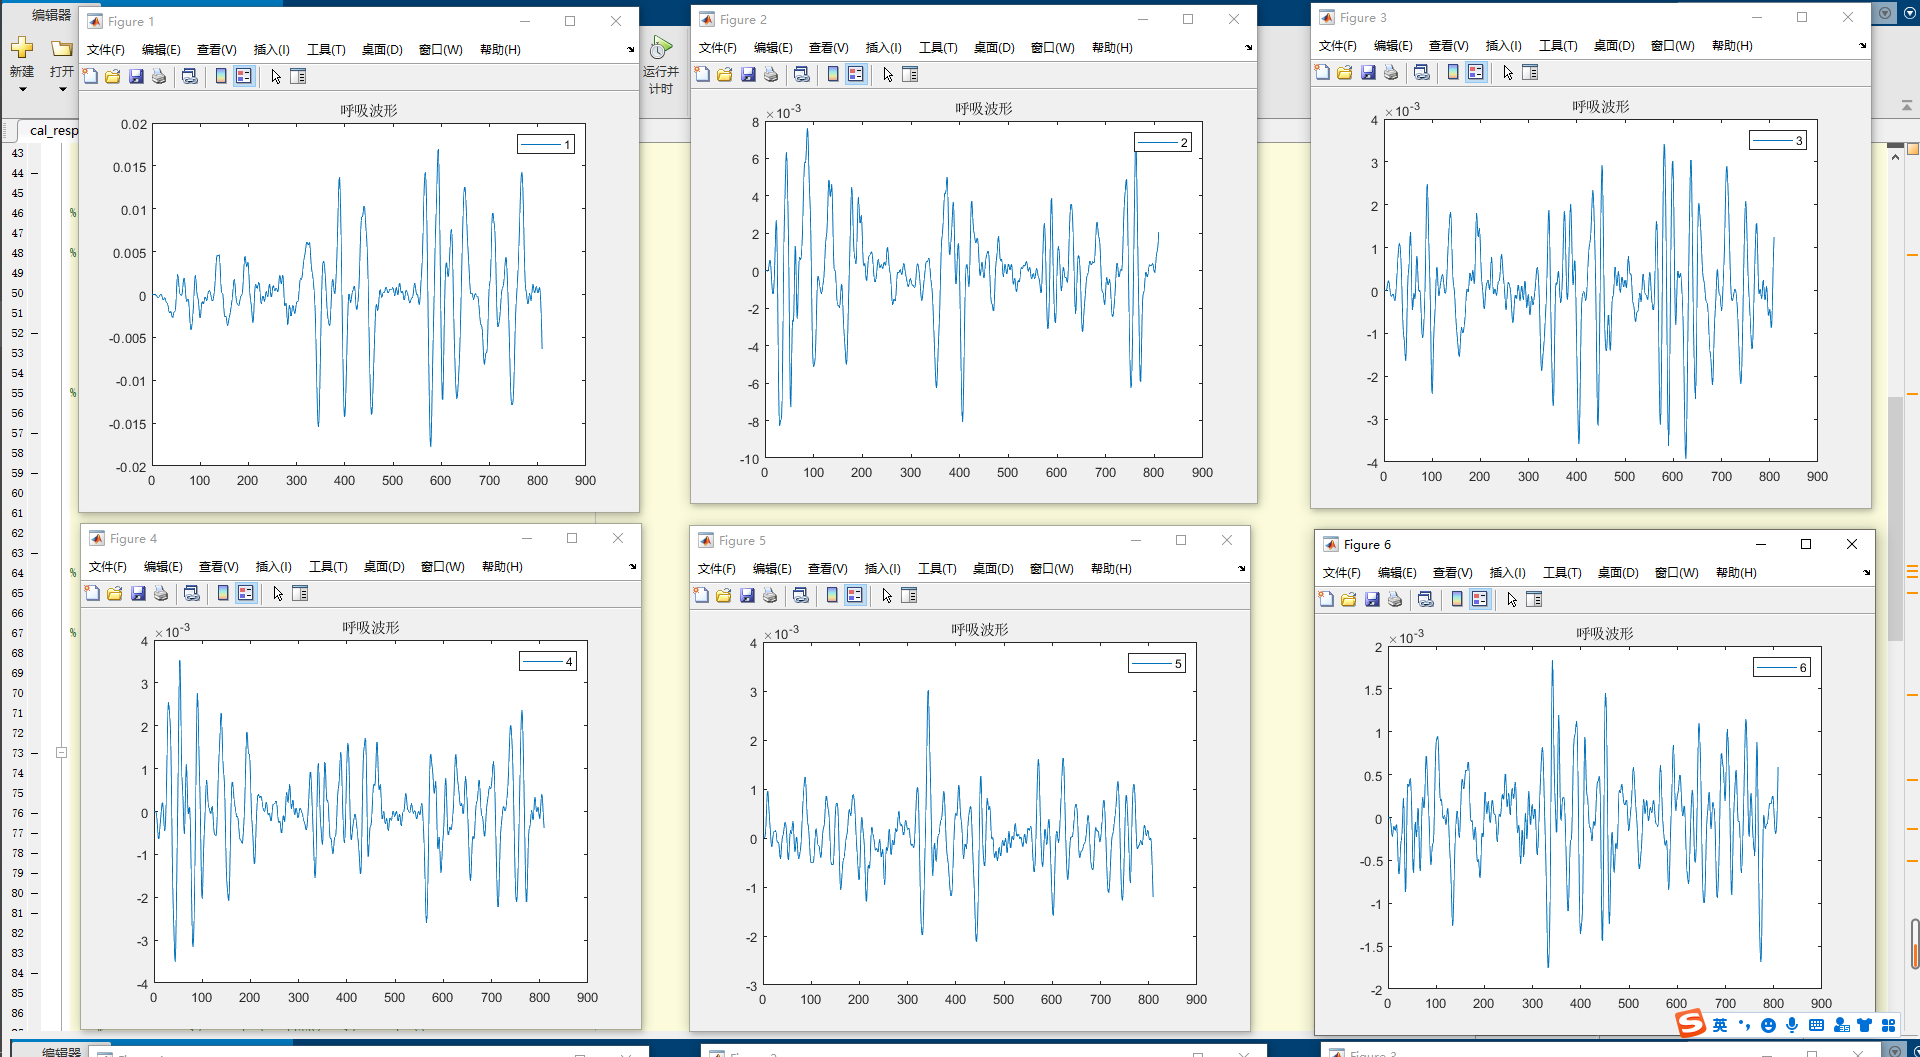
Task: Click editor vertical scrollbar thumb at right
Action: tap(1894, 520)
